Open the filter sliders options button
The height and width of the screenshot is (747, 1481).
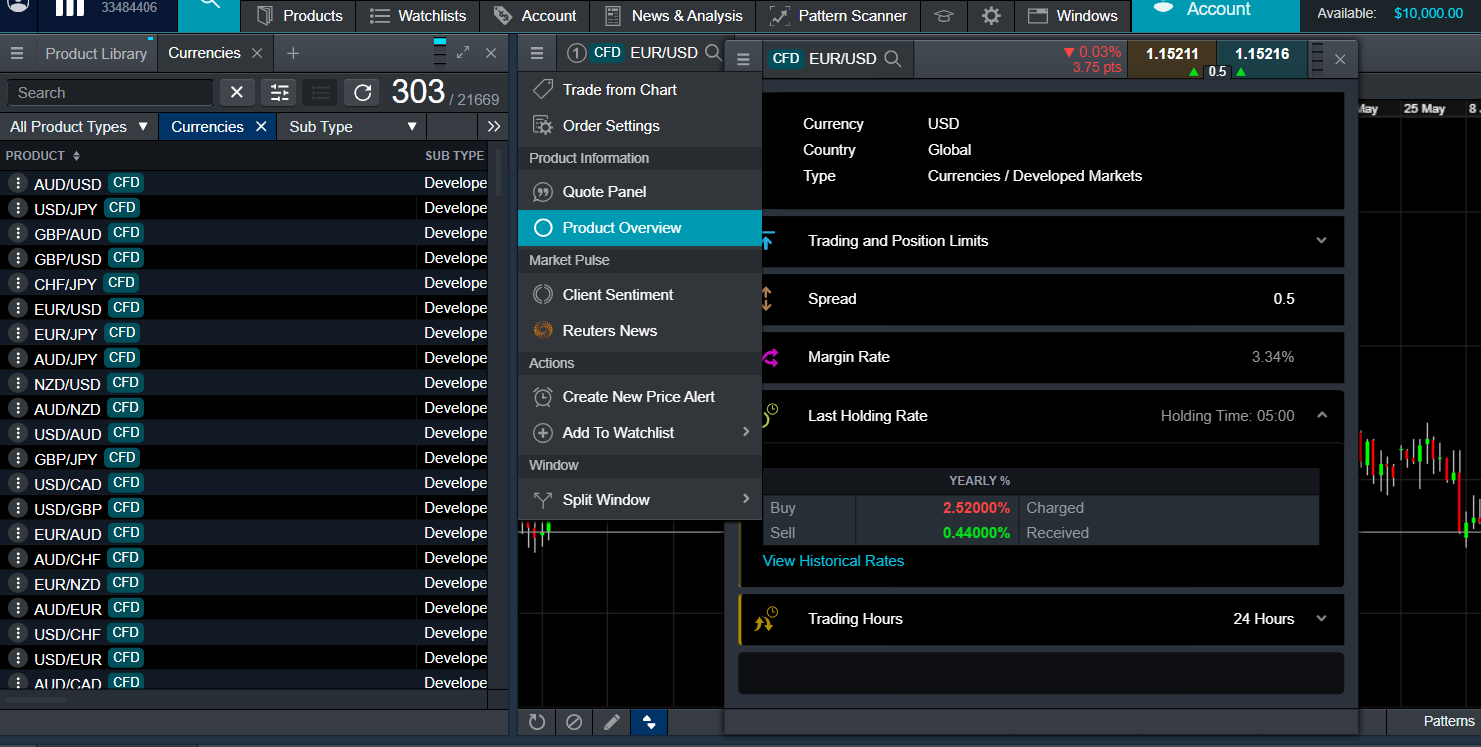pyautogui.click(x=279, y=92)
